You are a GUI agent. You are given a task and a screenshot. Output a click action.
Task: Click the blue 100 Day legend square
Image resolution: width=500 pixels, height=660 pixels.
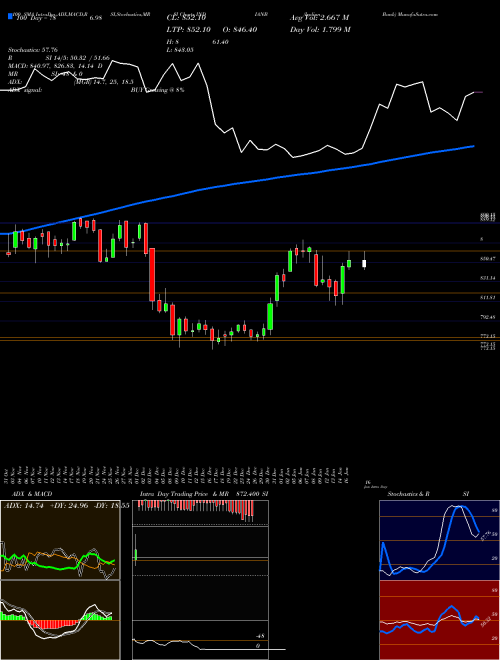[x=10, y=17]
